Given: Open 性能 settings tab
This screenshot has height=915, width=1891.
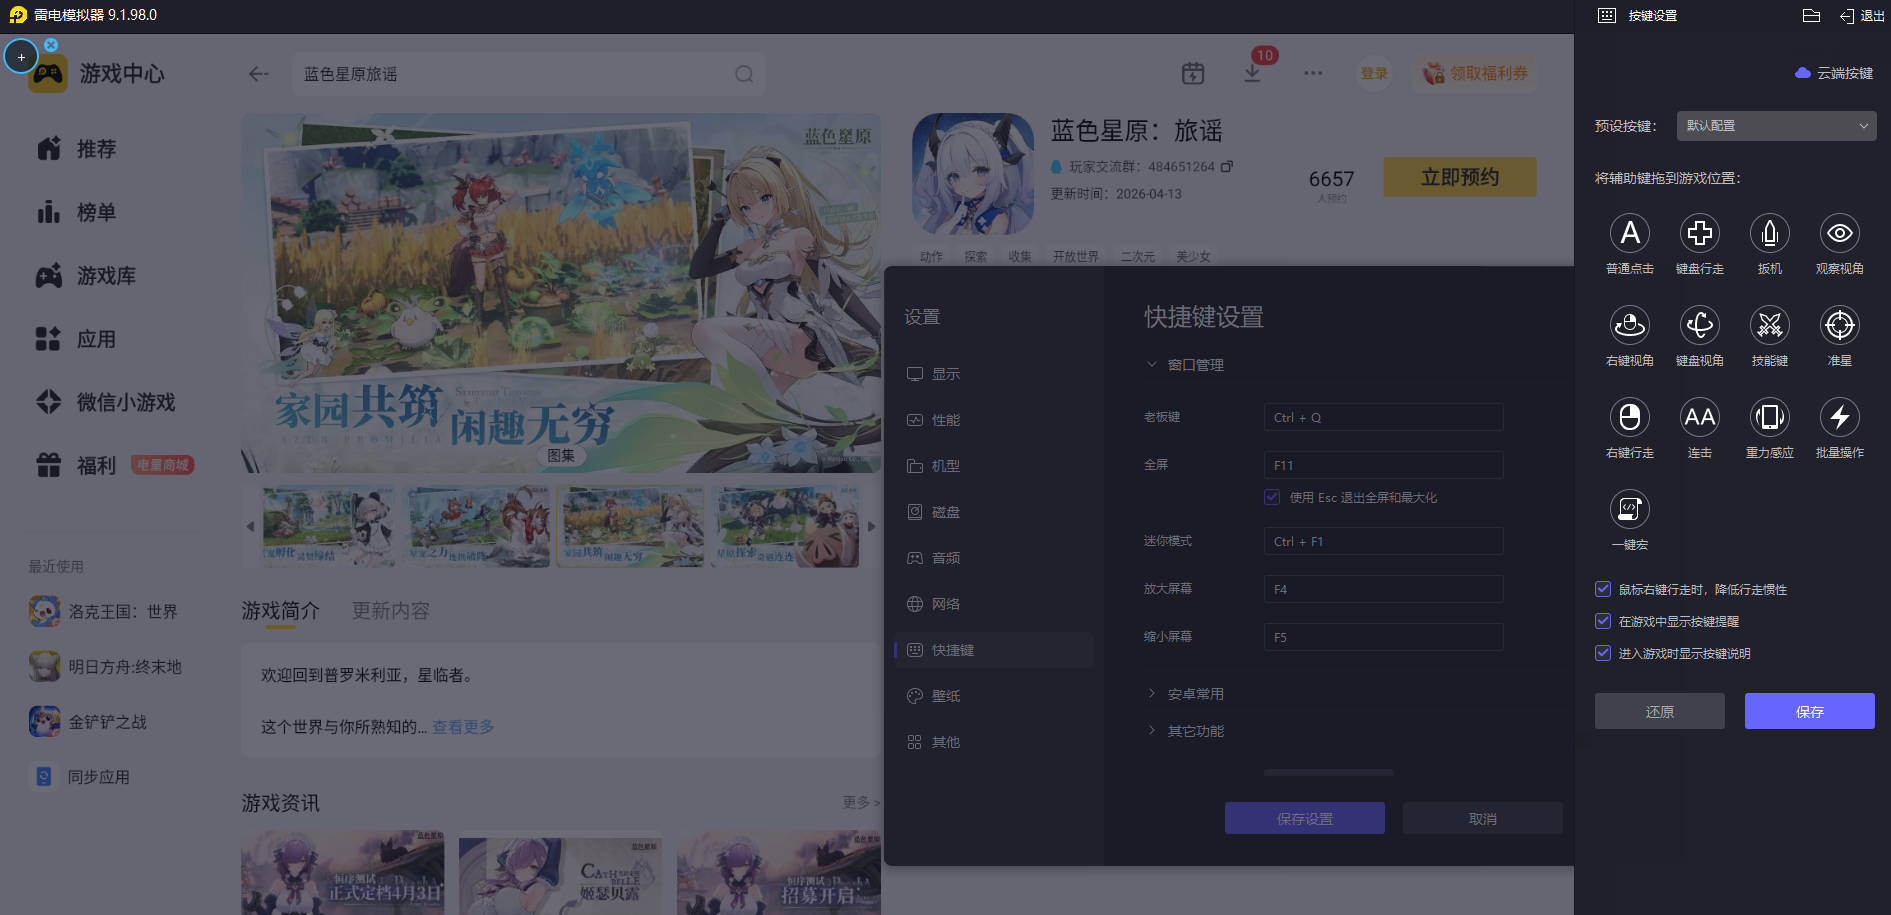Looking at the screenshot, I should 993,420.
